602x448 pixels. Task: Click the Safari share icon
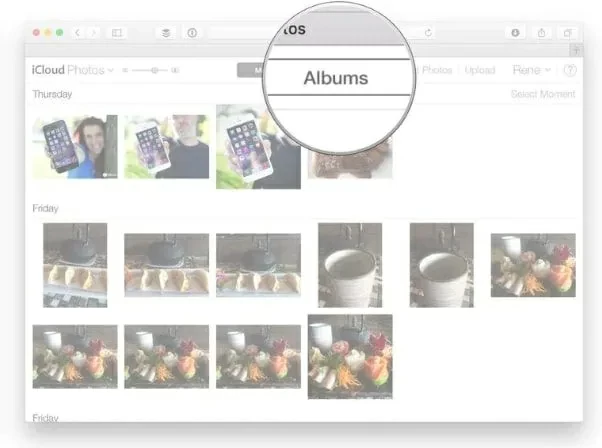[x=541, y=33]
